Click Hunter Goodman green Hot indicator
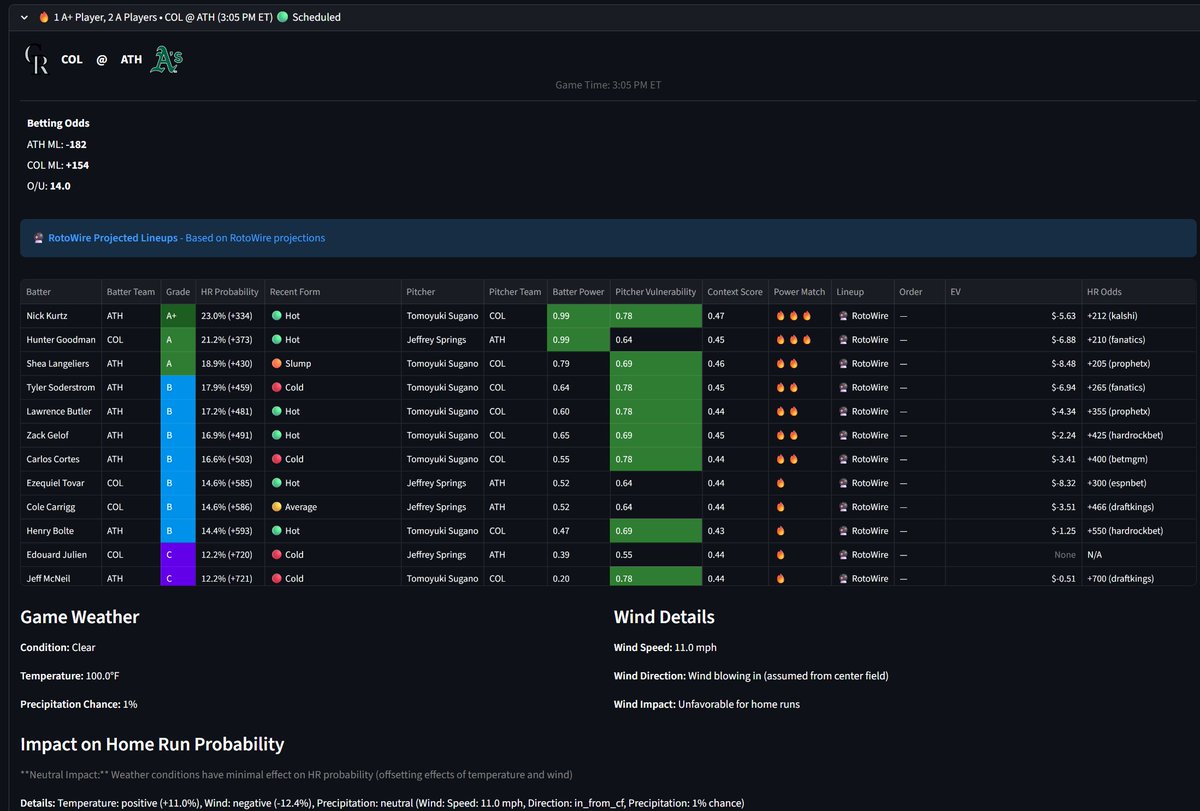 (275, 339)
